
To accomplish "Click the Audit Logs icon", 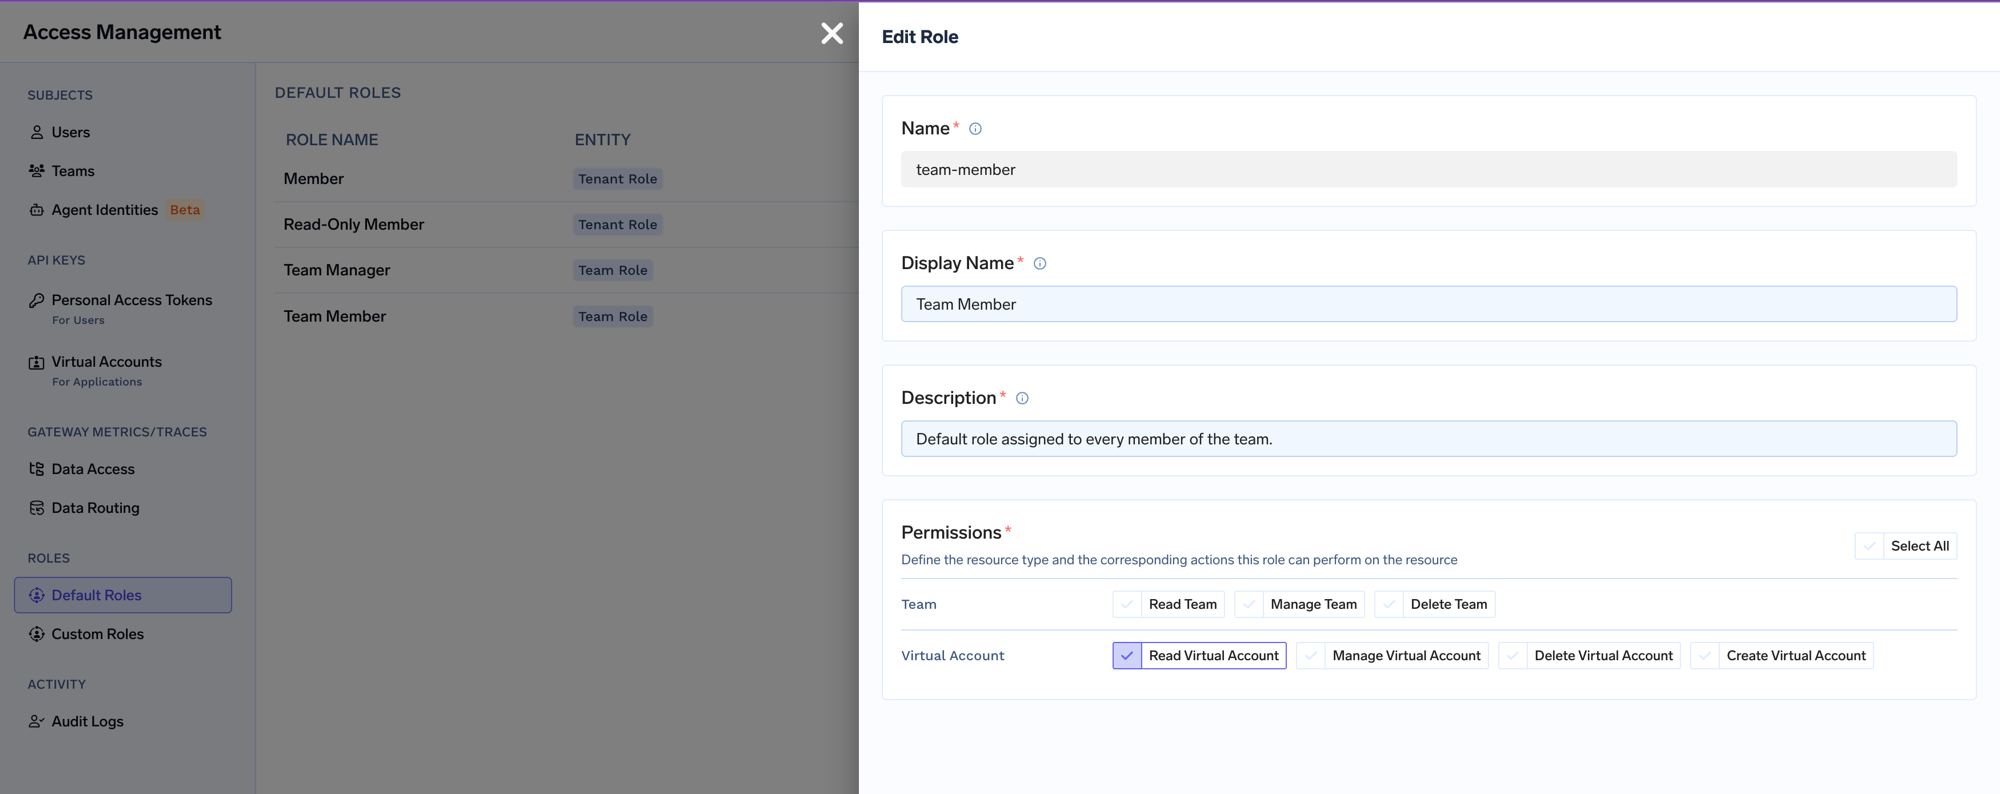I will (37, 721).
